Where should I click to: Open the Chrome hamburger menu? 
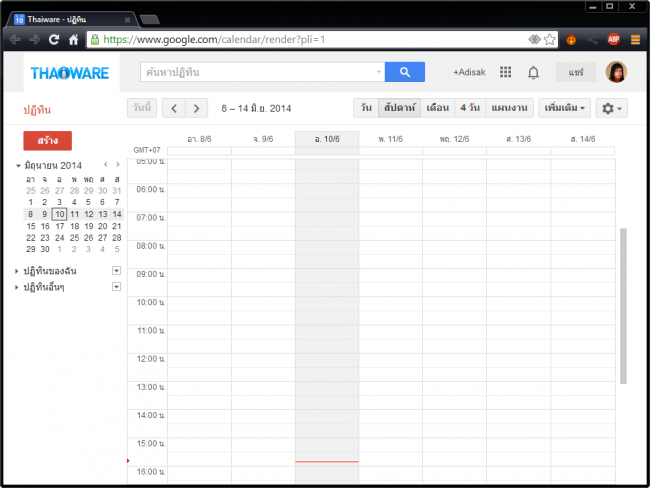(x=635, y=39)
